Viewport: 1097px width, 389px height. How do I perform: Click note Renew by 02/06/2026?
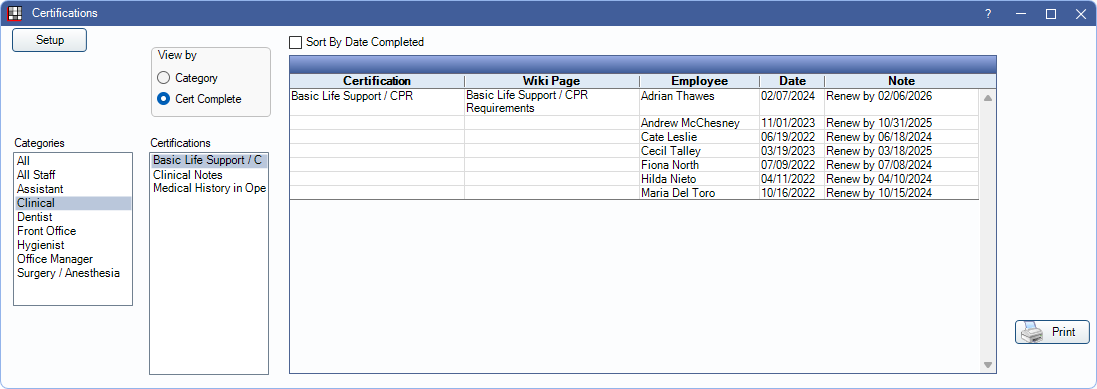pos(902,102)
